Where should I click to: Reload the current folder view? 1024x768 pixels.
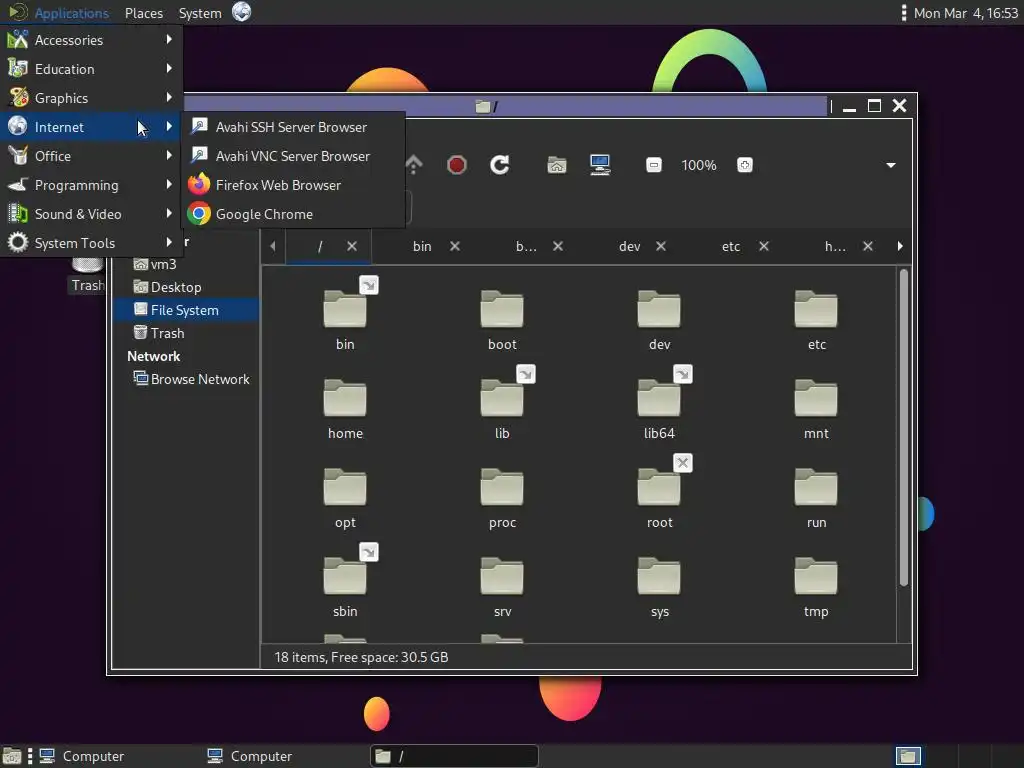click(x=500, y=165)
